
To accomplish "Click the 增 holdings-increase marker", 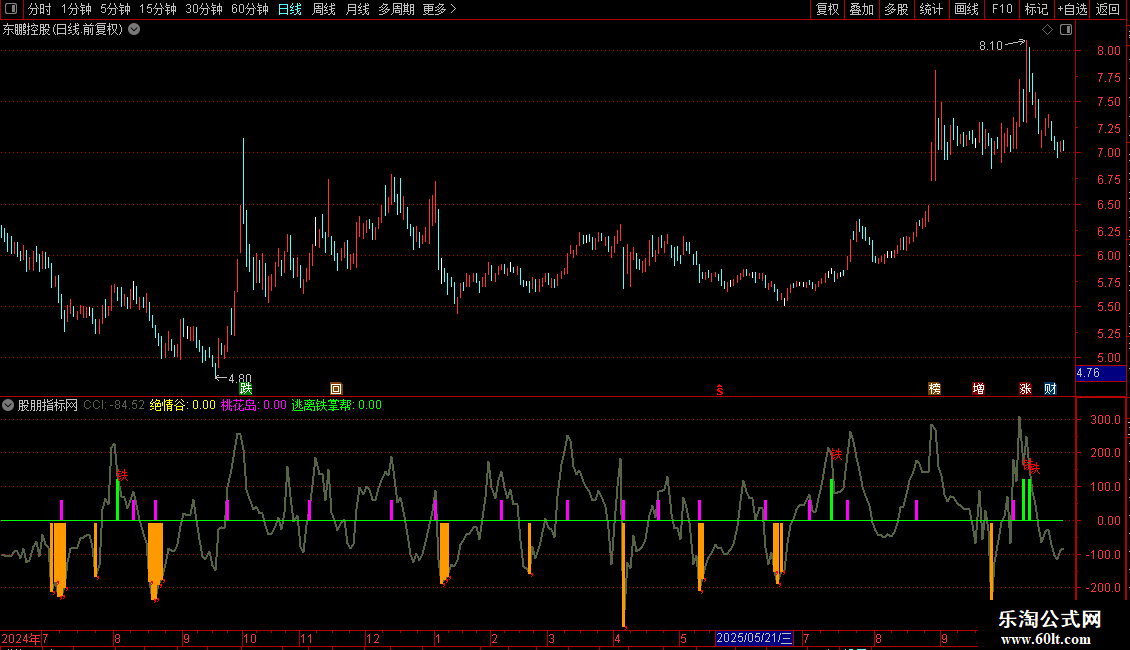I will [x=979, y=389].
